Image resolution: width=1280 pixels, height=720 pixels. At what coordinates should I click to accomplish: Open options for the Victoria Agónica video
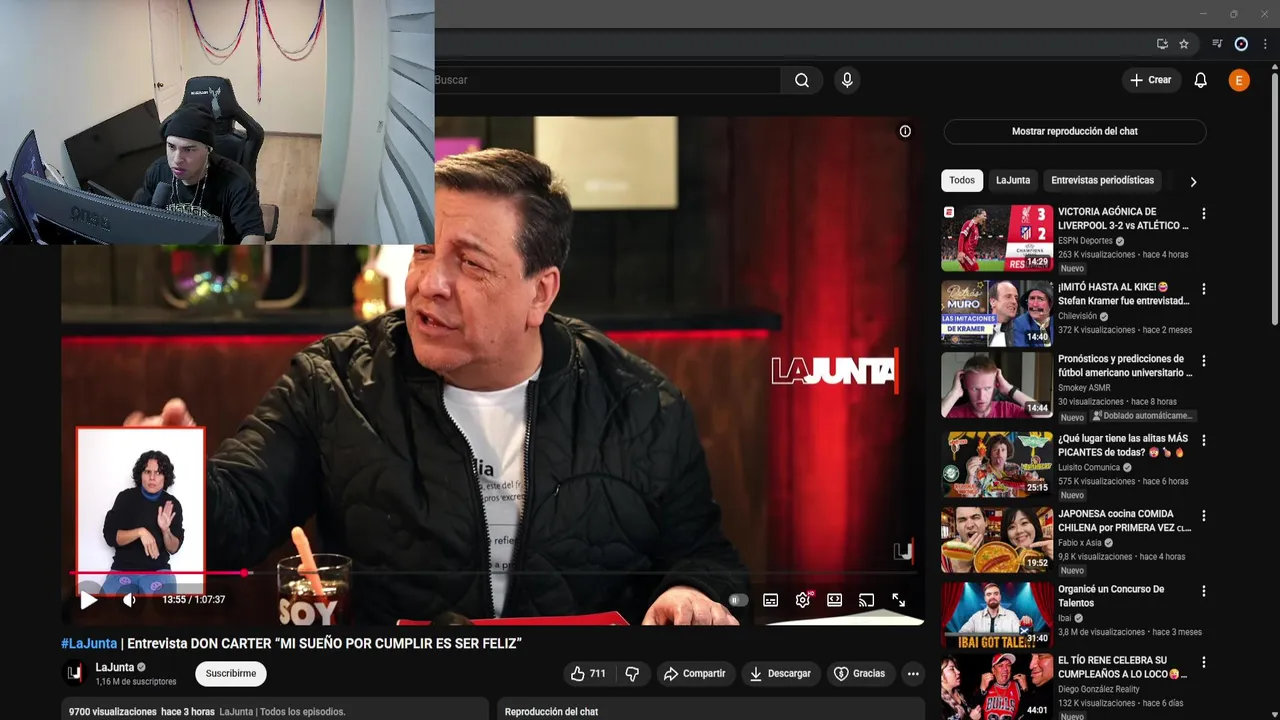pyautogui.click(x=1204, y=213)
